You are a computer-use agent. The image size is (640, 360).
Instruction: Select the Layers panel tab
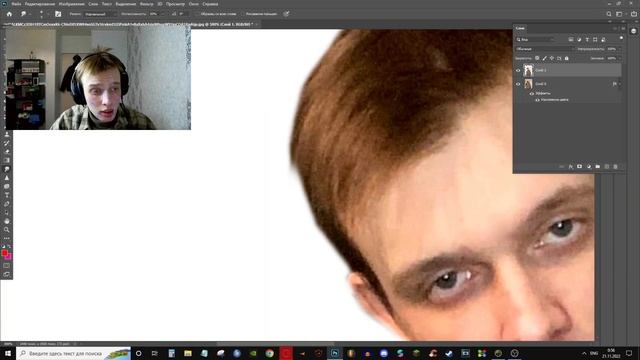pyautogui.click(x=520, y=28)
